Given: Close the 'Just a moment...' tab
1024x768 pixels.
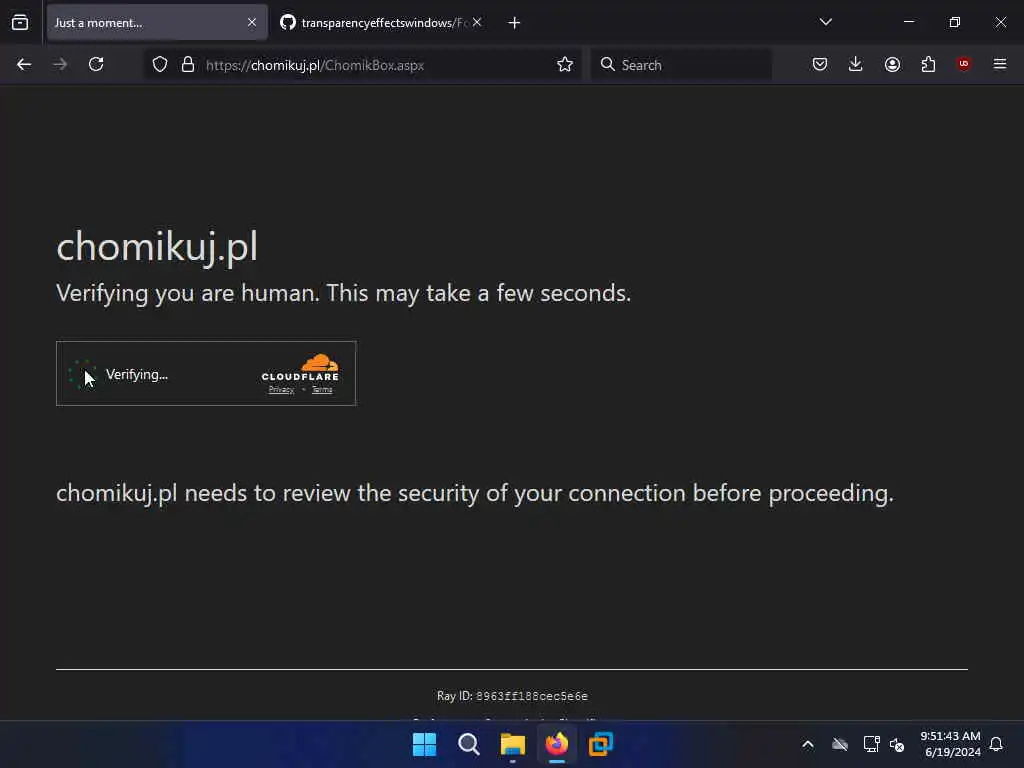Looking at the screenshot, I should (x=252, y=23).
